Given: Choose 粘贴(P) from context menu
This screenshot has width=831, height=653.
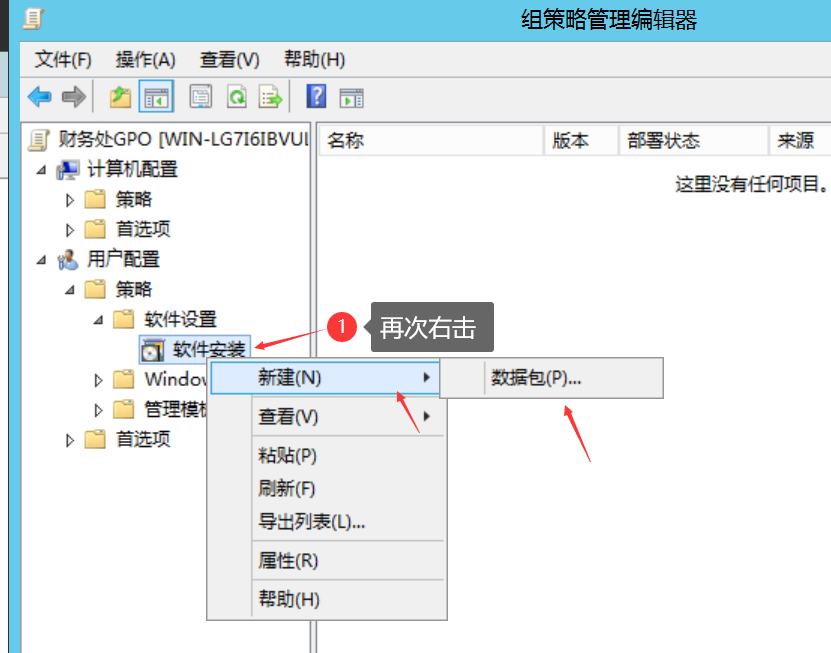Looking at the screenshot, I should [325, 455].
